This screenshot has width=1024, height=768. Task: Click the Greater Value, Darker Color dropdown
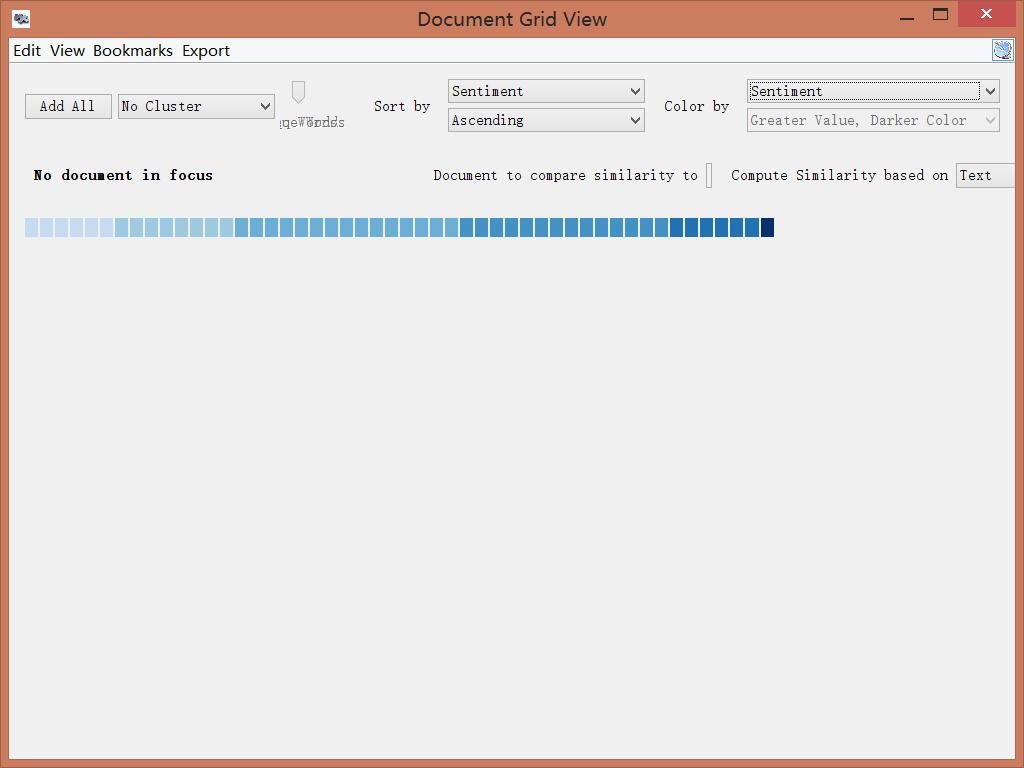click(872, 120)
